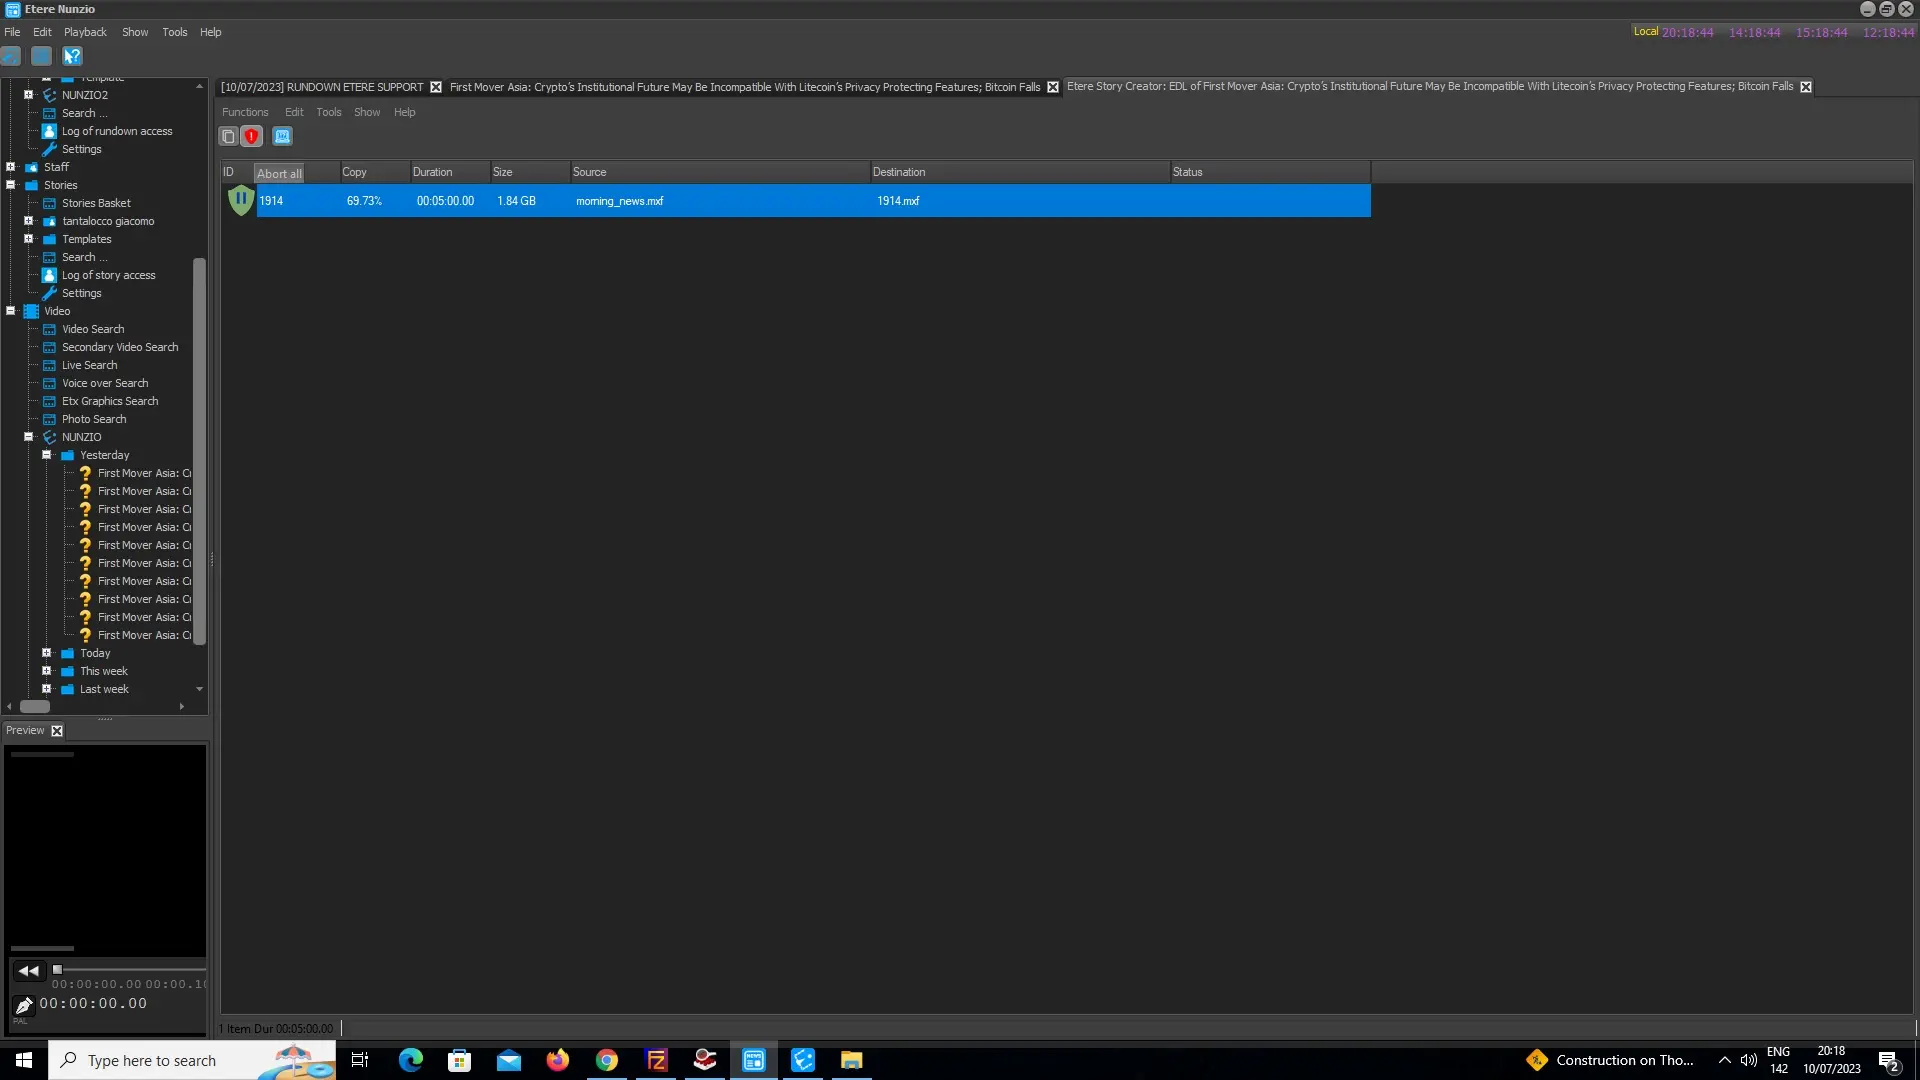Expand the Last week folder

[46, 689]
